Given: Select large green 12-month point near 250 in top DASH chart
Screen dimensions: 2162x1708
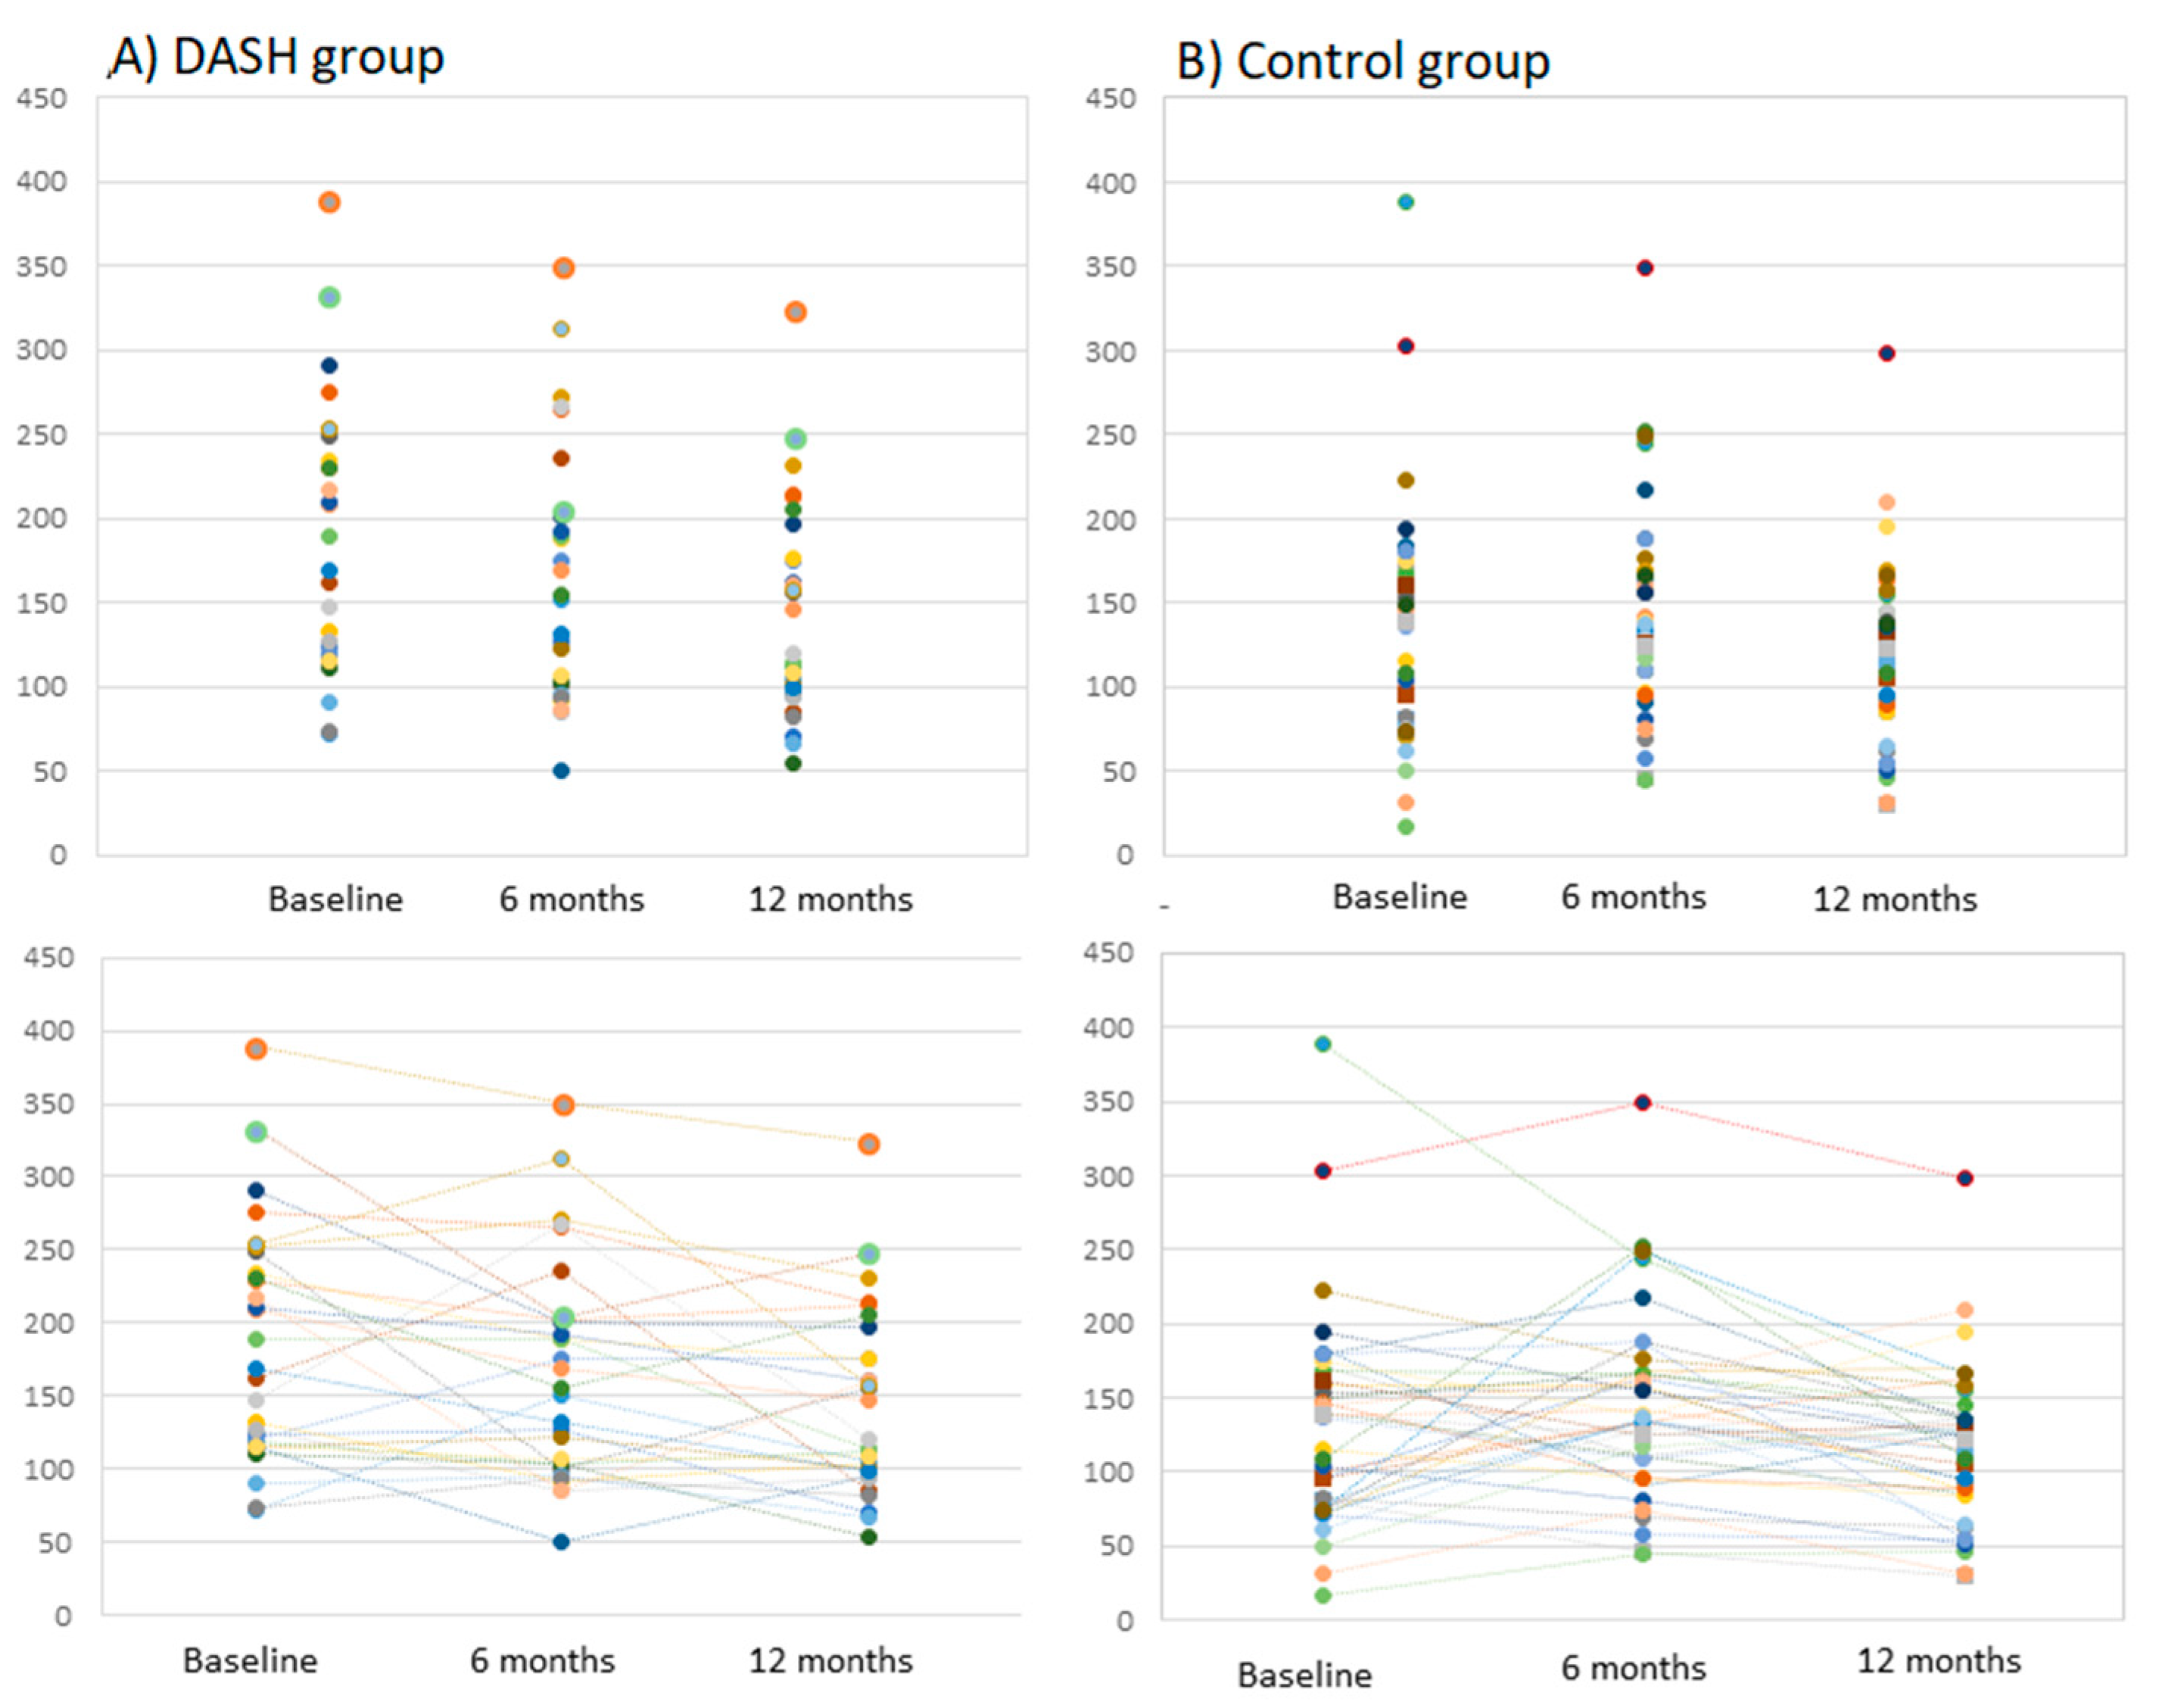Looking at the screenshot, I should click(795, 439).
